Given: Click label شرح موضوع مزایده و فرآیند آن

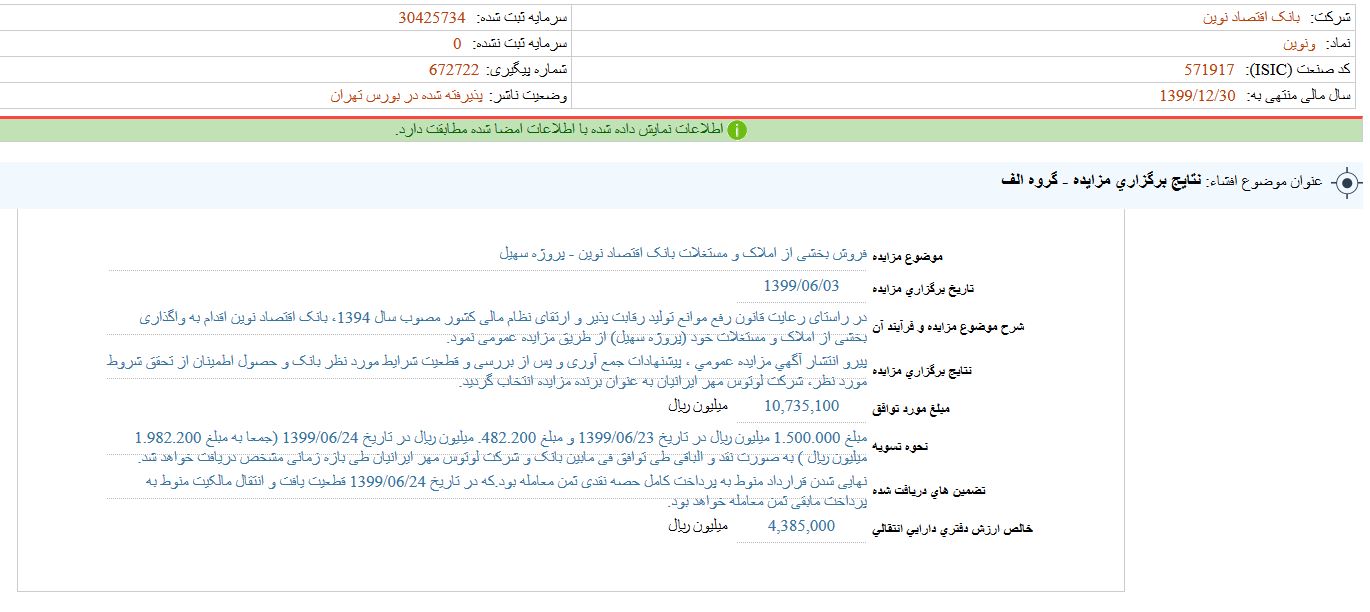Looking at the screenshot, I should 949,327.
